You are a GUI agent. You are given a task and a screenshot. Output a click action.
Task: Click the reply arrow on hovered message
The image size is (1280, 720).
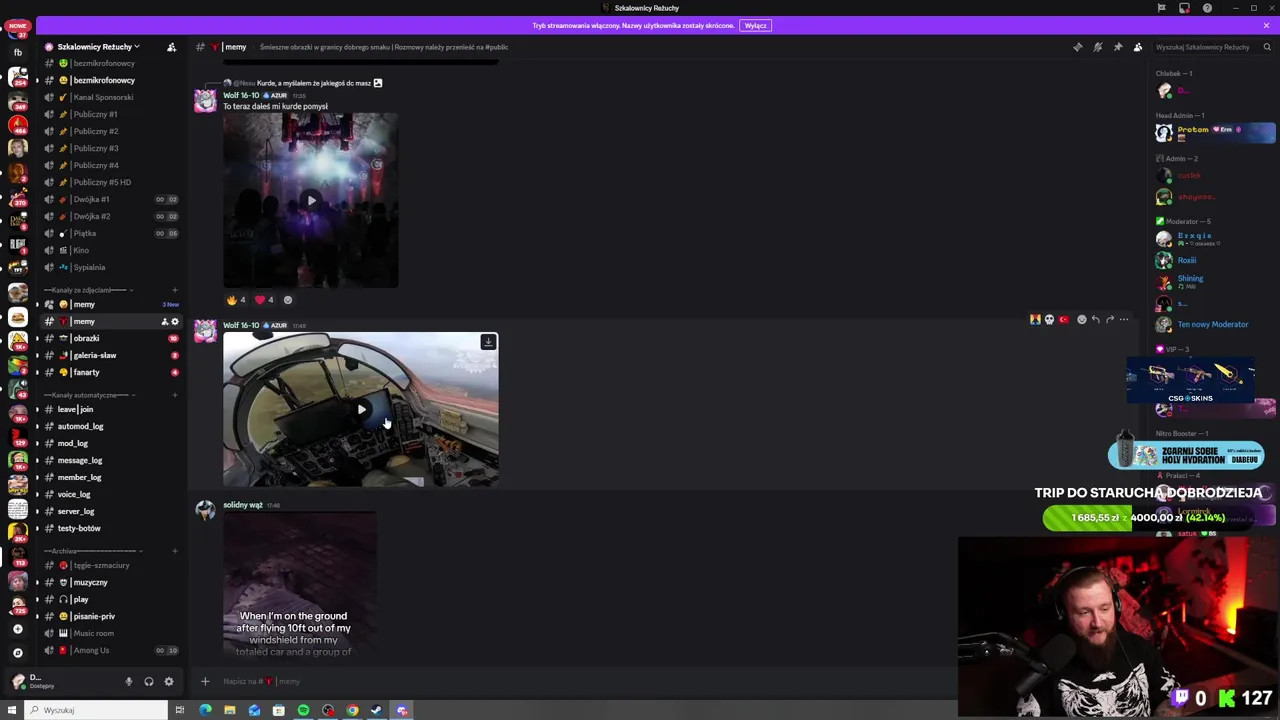1096,320
